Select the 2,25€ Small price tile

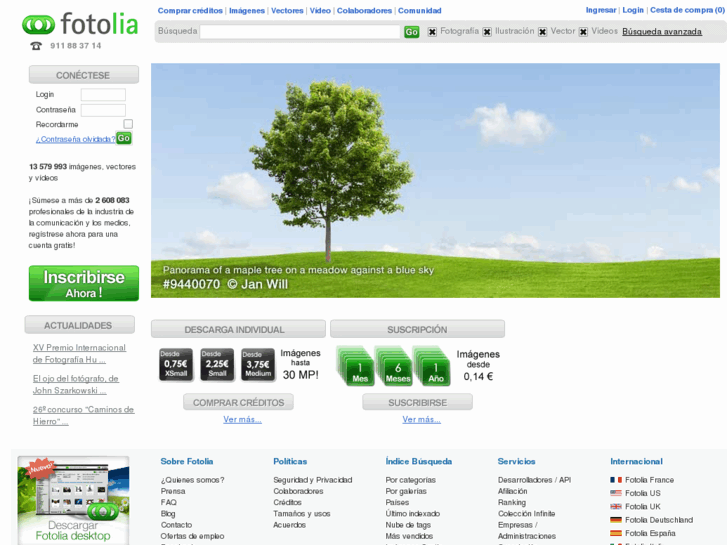click(217, 365)
